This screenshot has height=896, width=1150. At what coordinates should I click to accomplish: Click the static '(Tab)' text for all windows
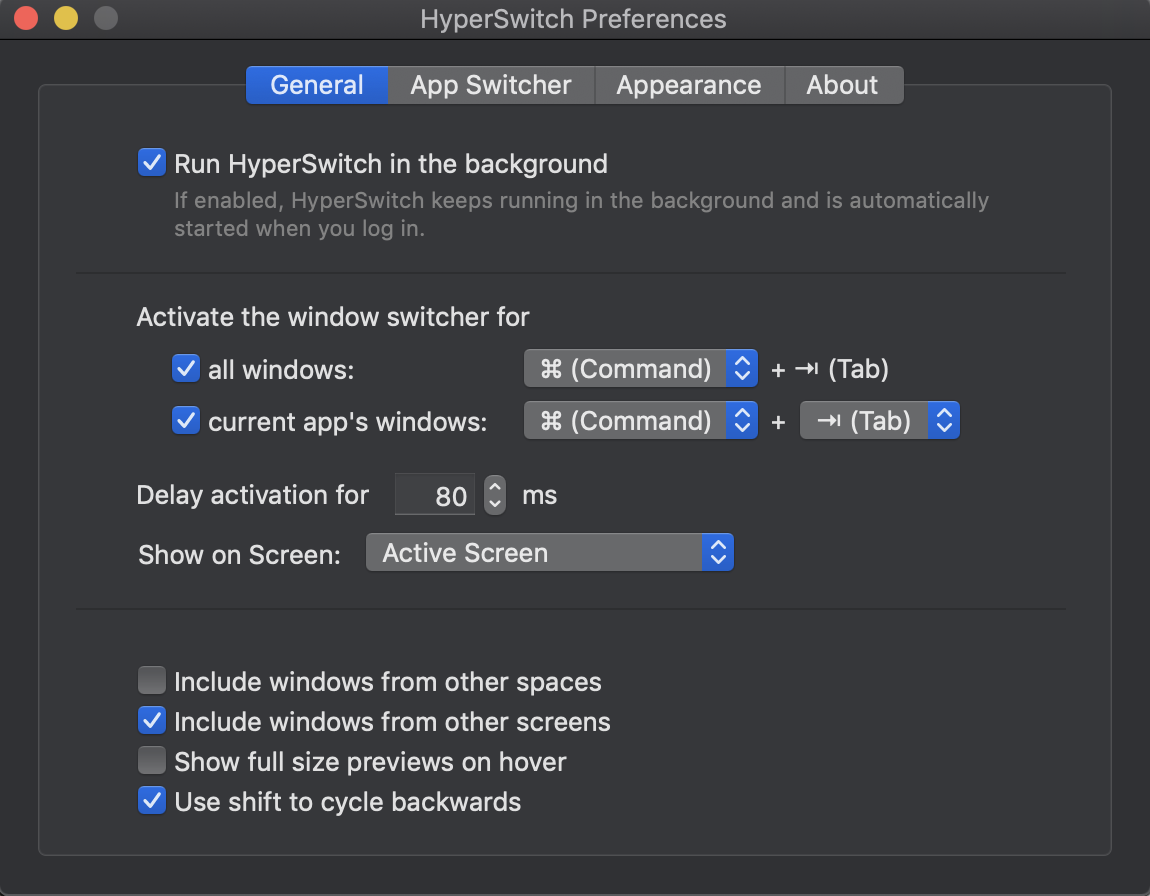pyautogui.click(x=858, y=369)
